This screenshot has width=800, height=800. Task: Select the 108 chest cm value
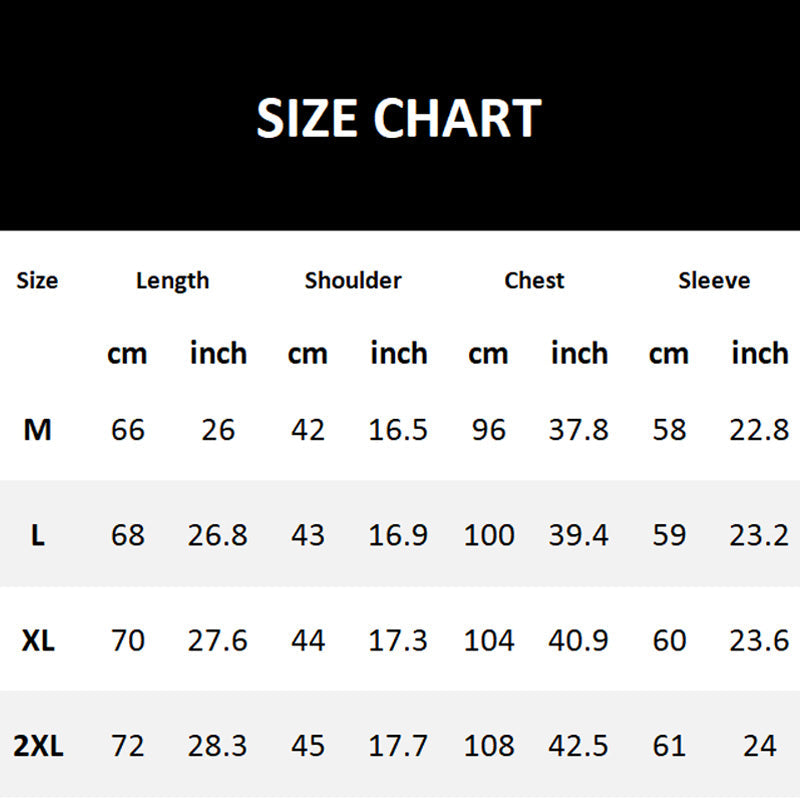(489, 746)
